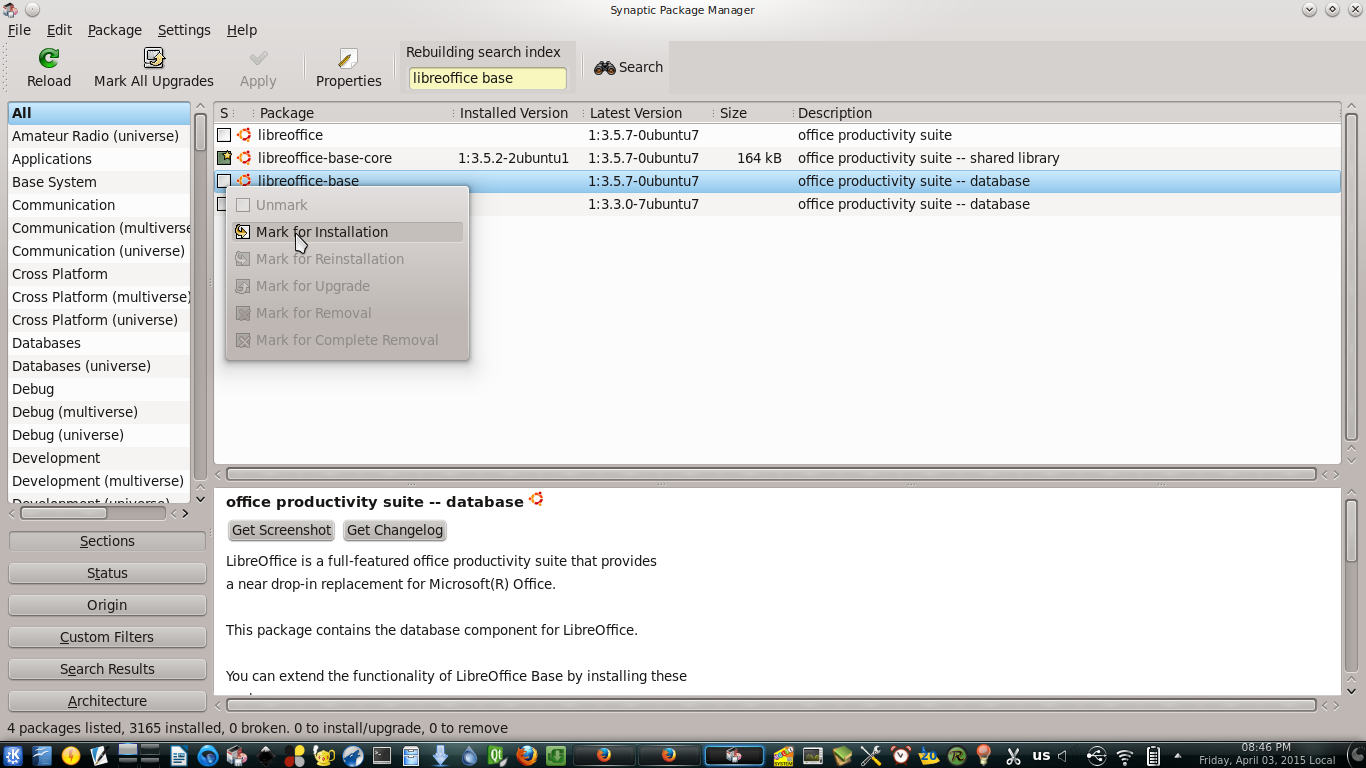
Task: Click Ubuntu logo next to libreoffice package
Action: click(244, 135)
